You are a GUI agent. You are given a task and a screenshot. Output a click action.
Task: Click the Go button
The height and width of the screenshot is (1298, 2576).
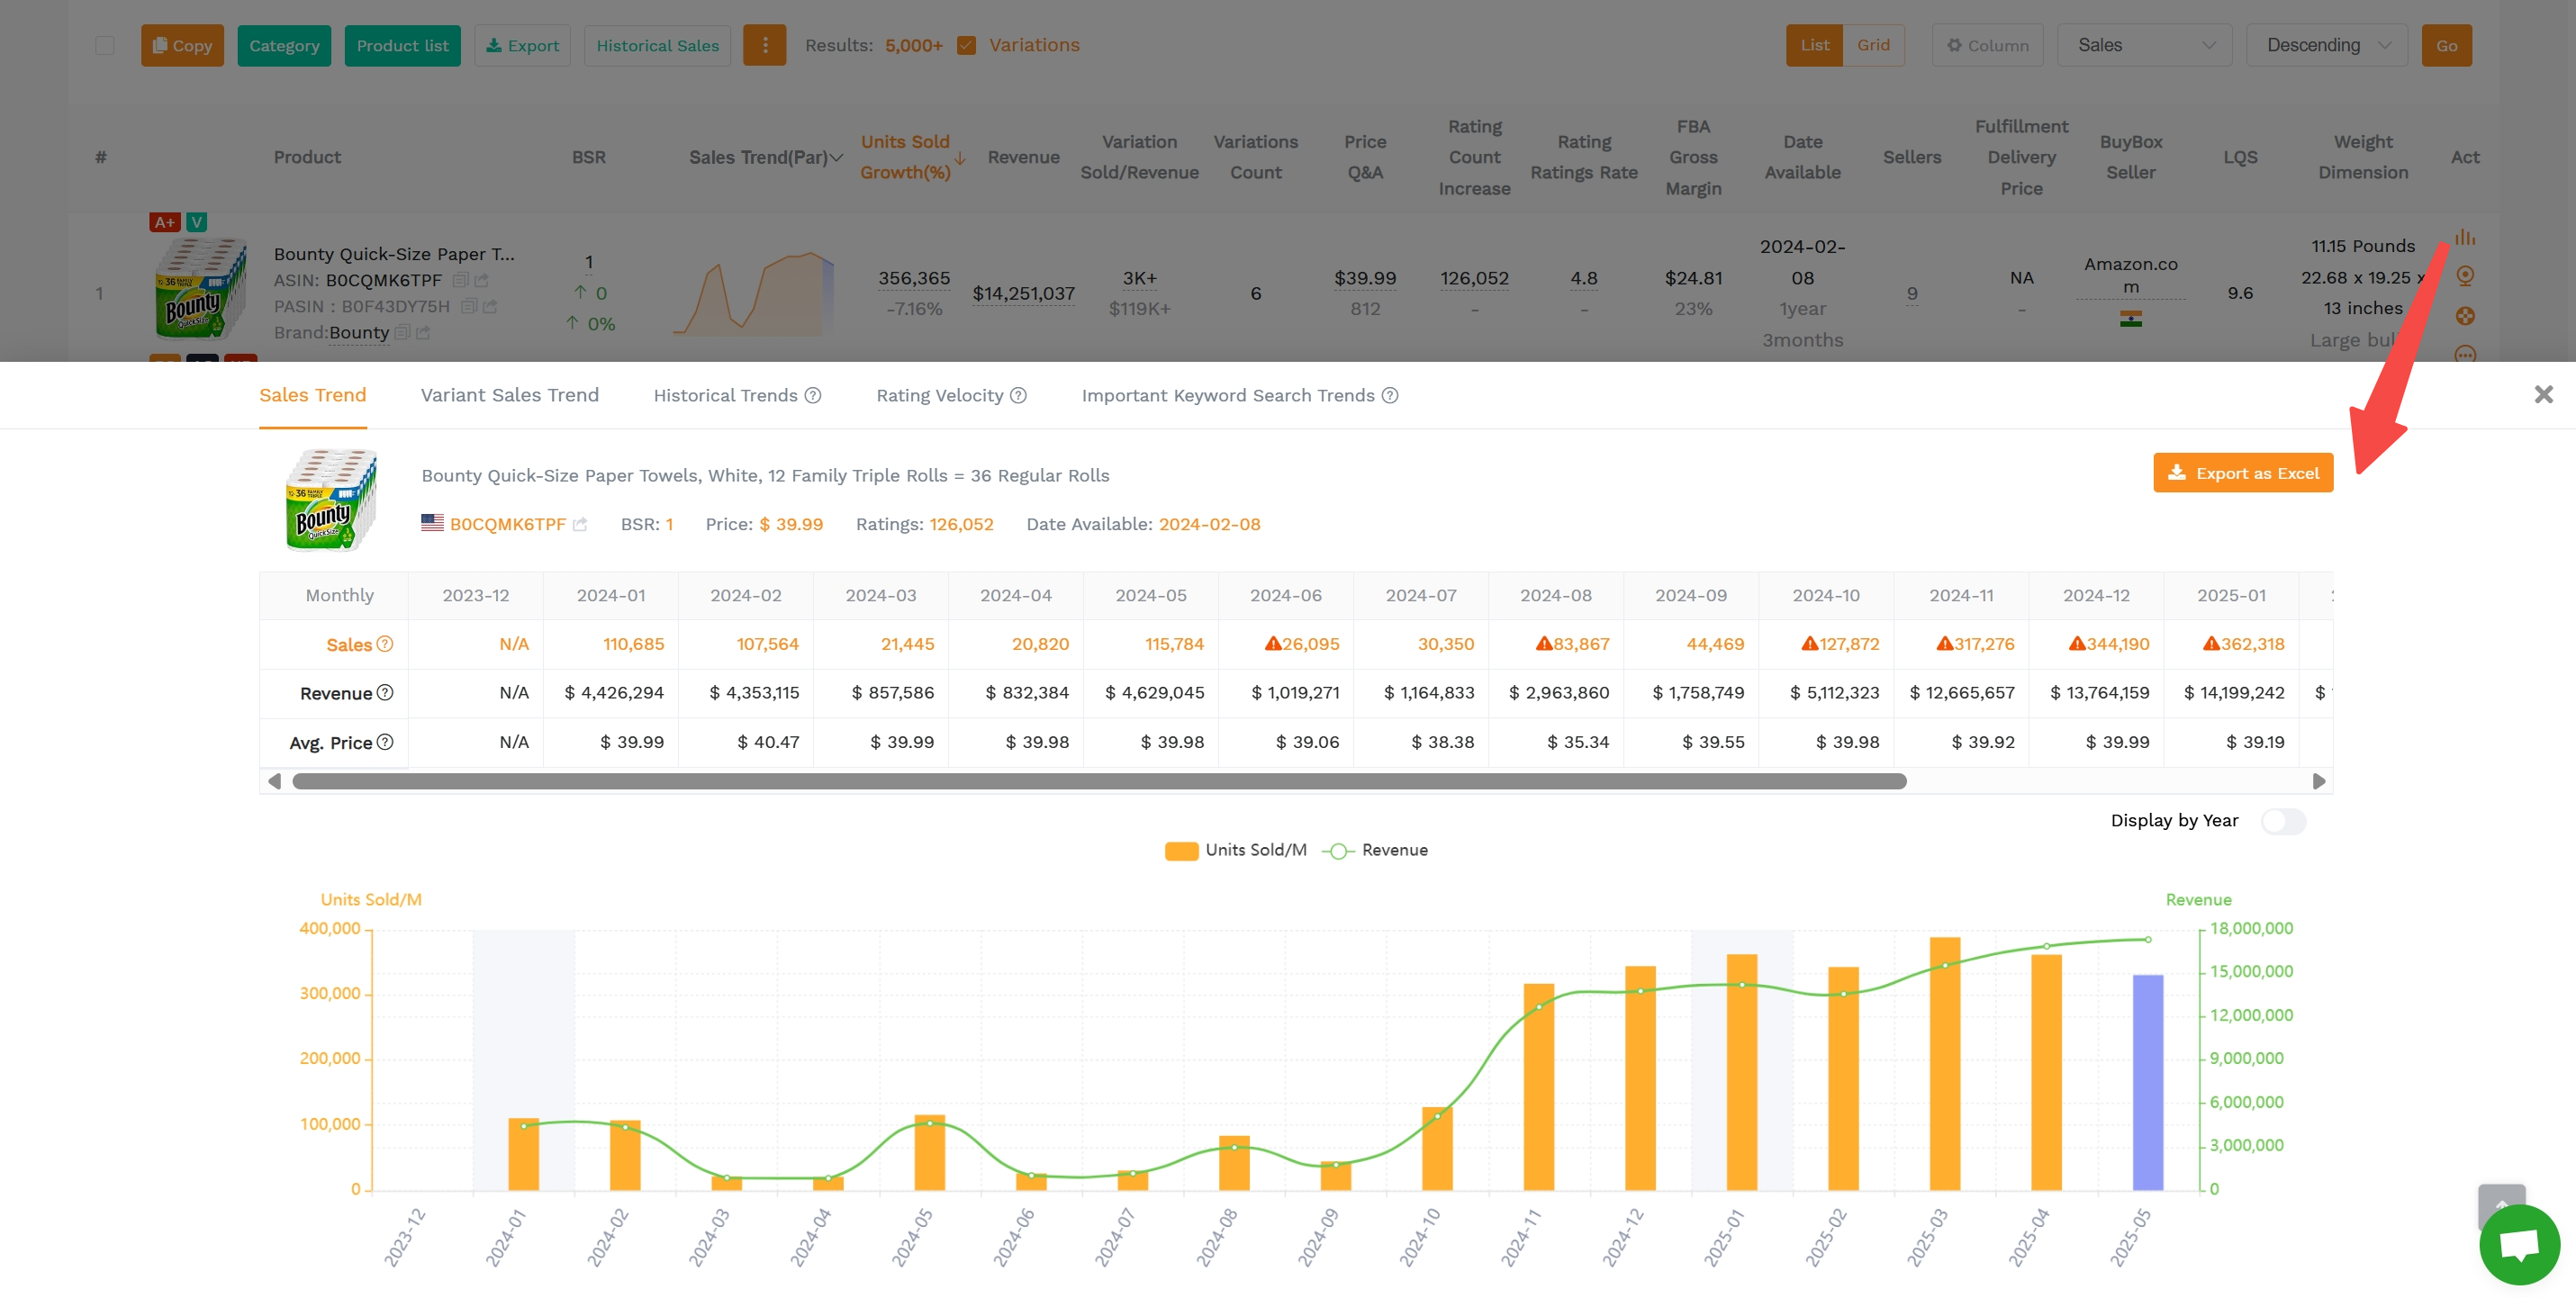tap(2446, 45)
